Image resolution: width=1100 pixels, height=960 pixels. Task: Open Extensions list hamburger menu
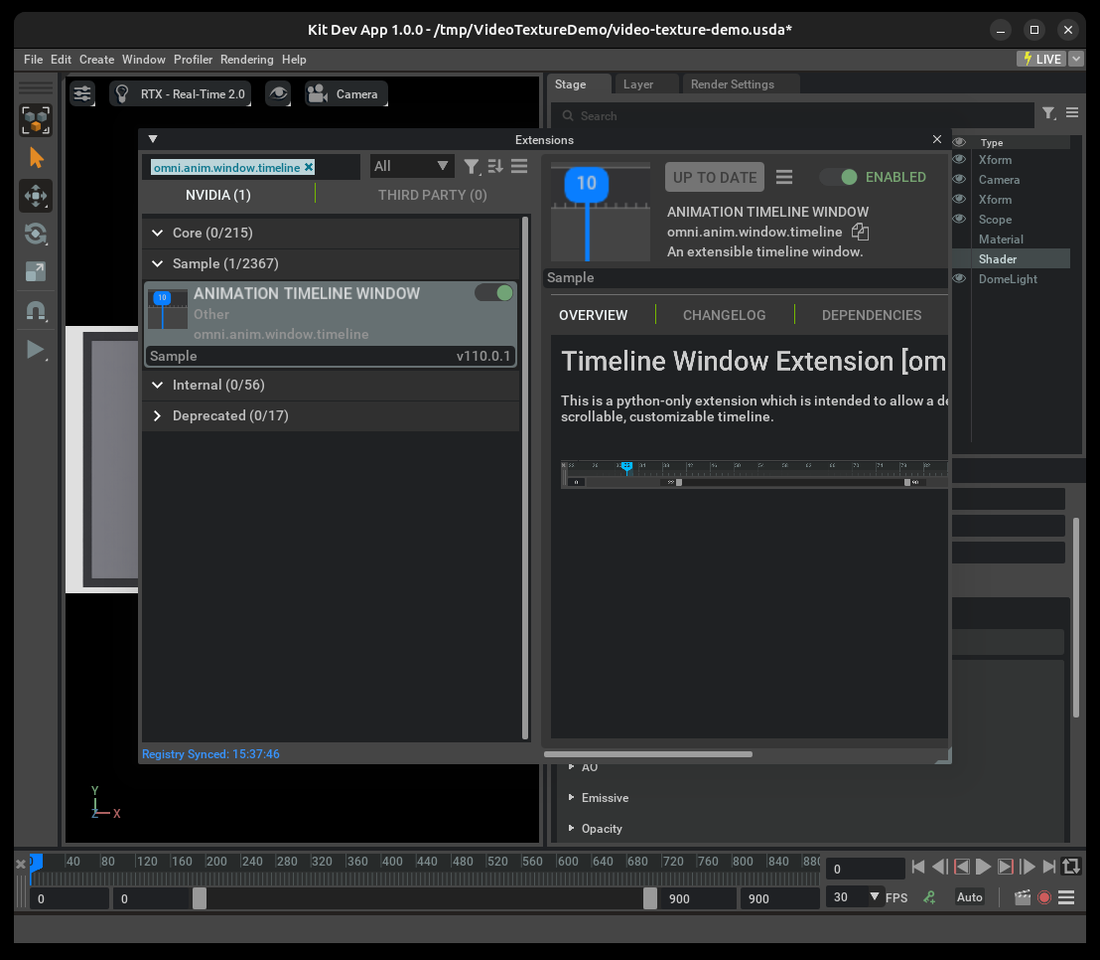[x=519, y=166]
